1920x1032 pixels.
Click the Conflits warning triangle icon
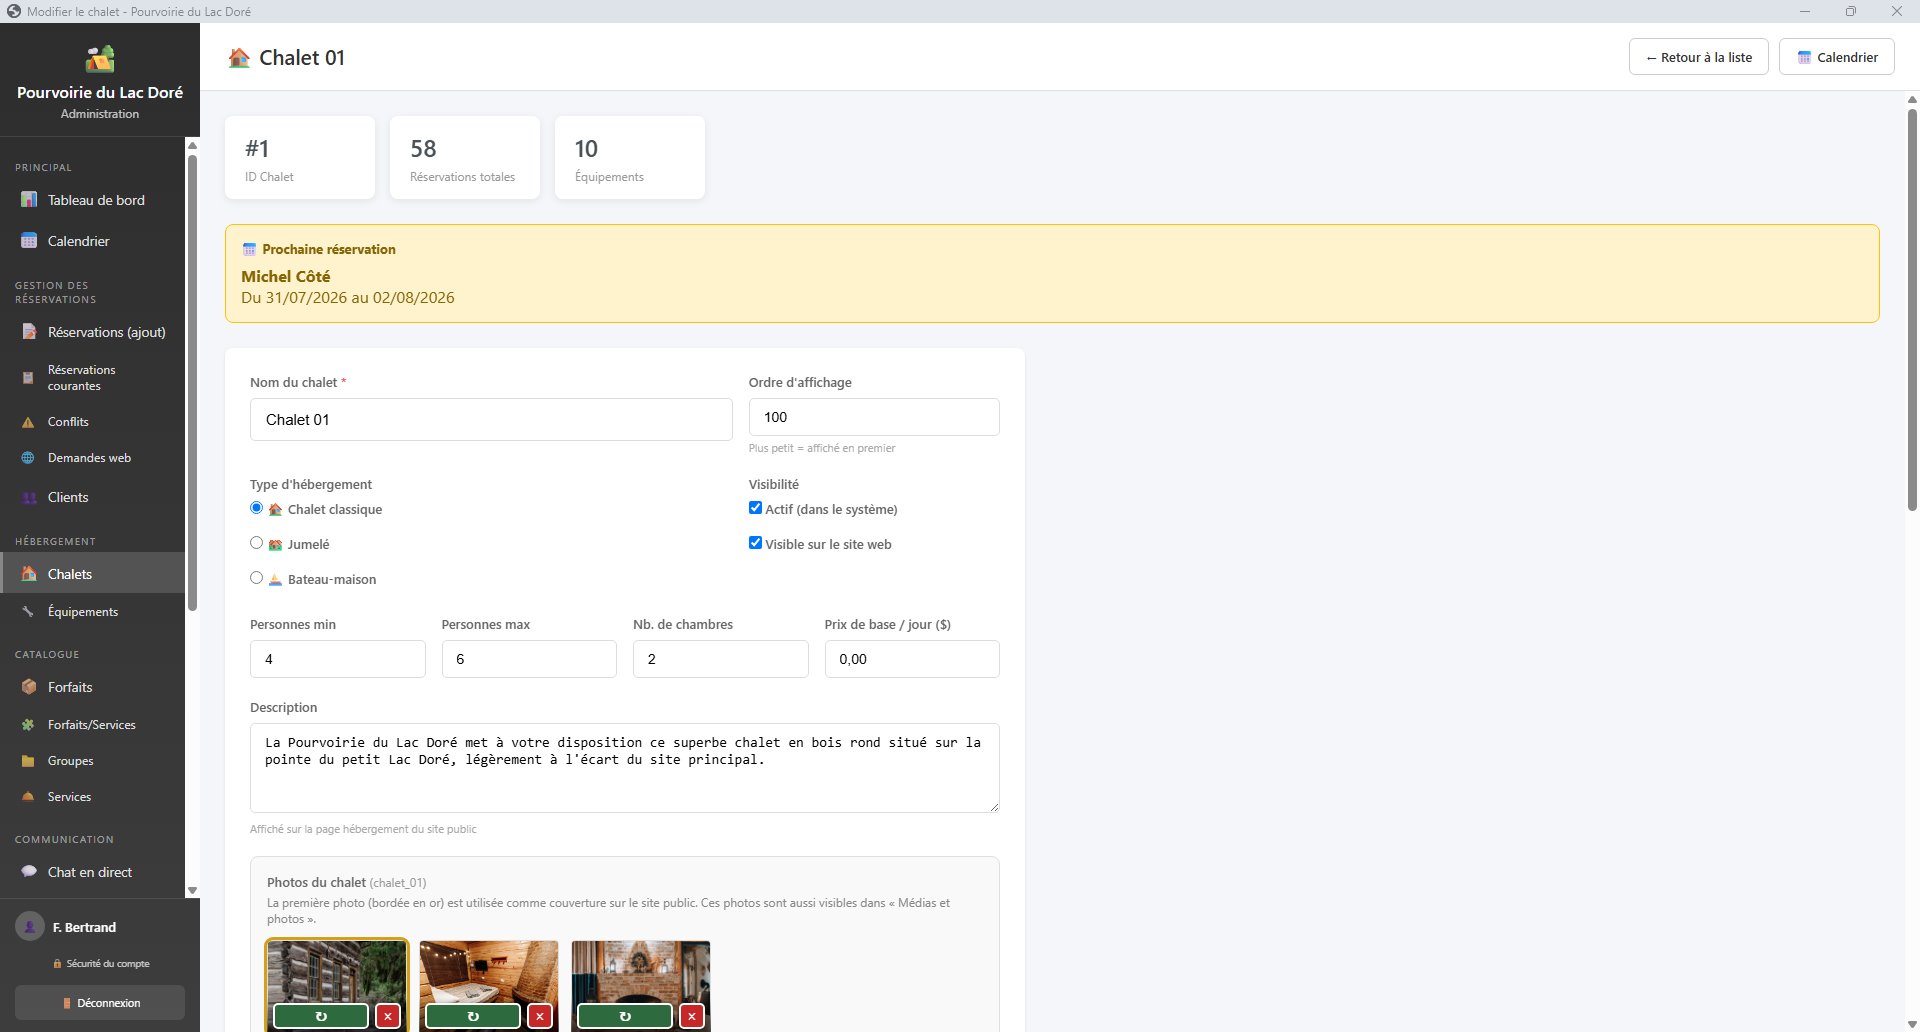(28, 422)
